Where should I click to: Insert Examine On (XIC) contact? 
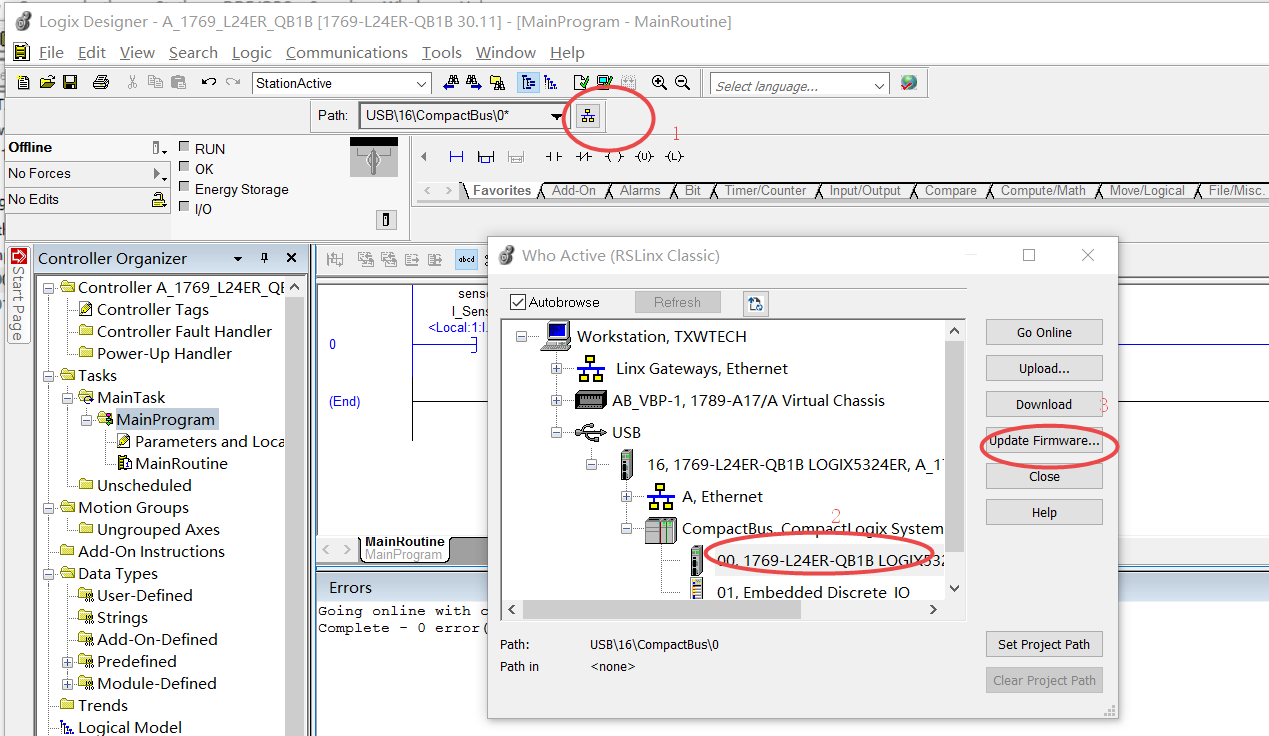(x=553, y=157)
